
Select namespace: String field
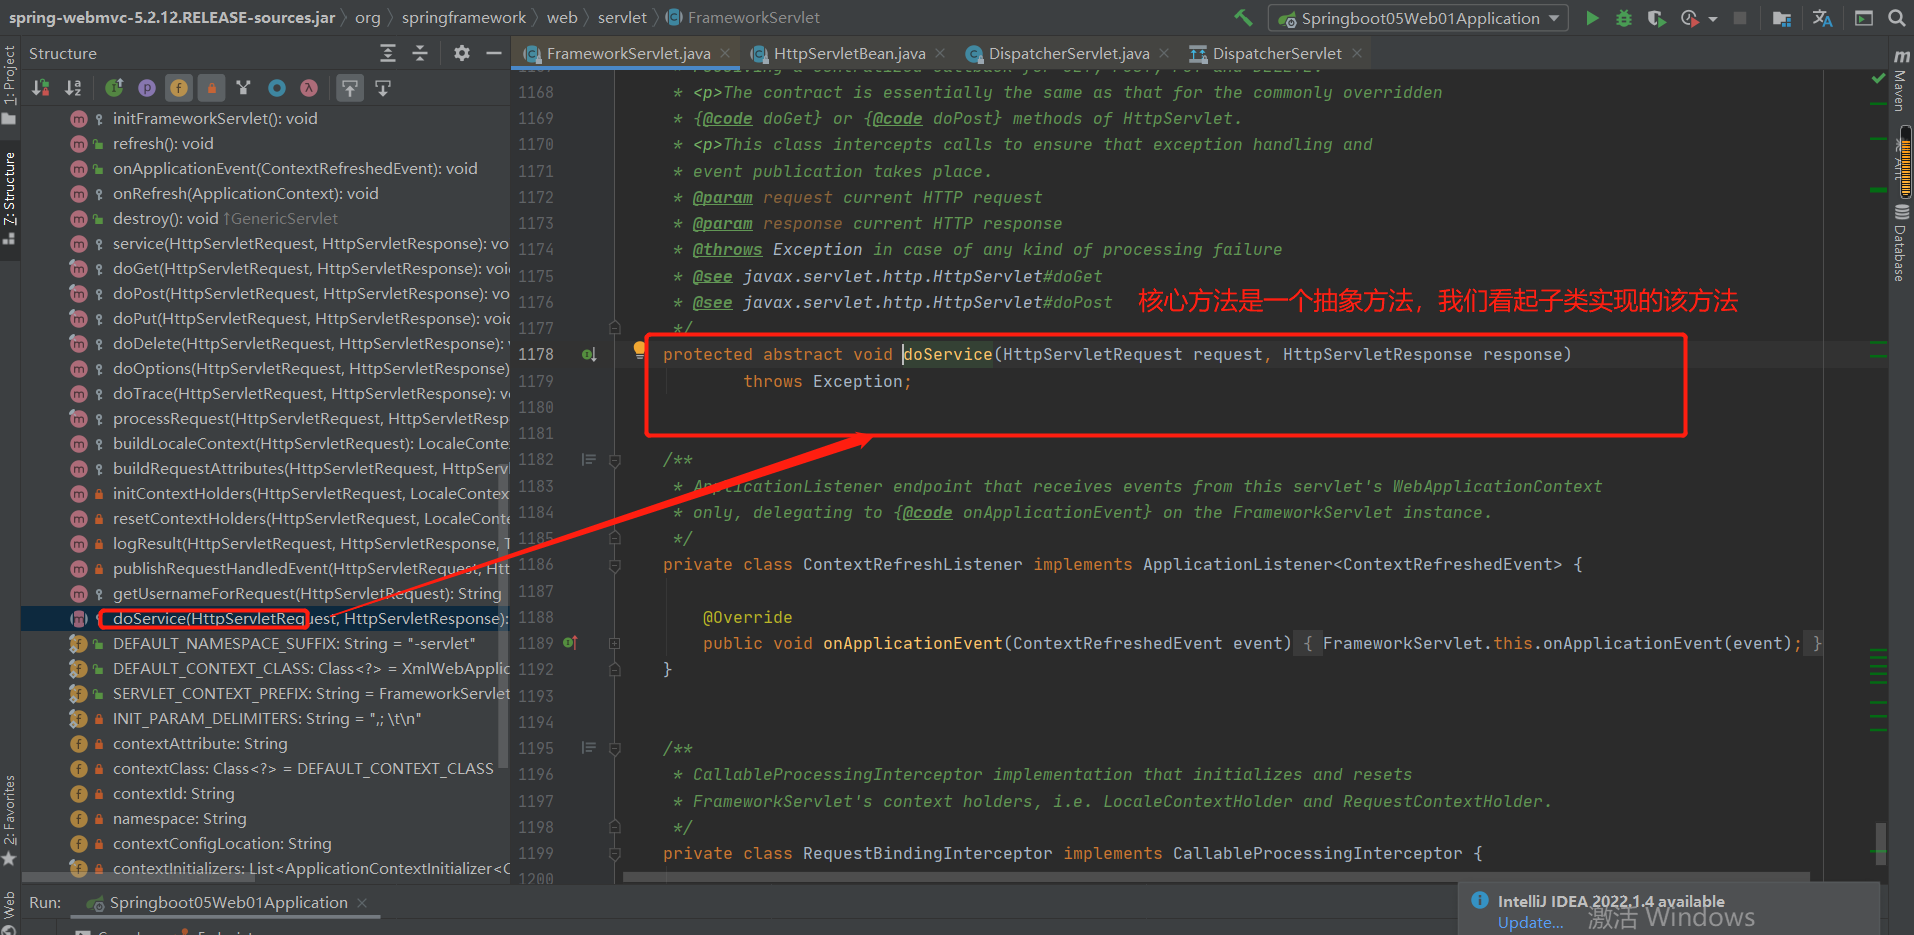(x=180, y=819)
